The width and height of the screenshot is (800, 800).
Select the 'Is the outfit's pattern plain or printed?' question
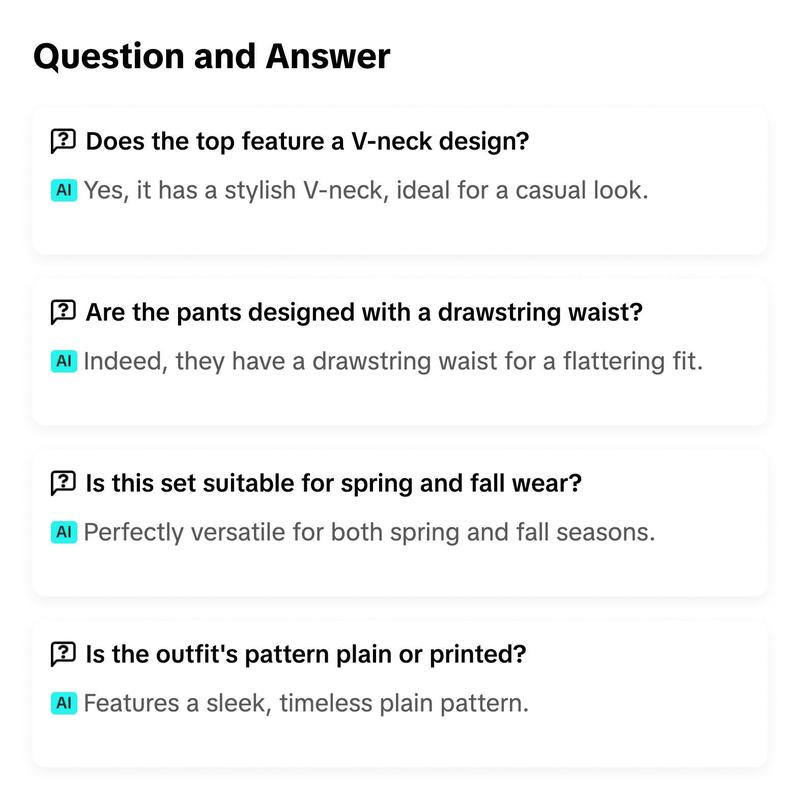pyautogui.click(x=306, y=654)
